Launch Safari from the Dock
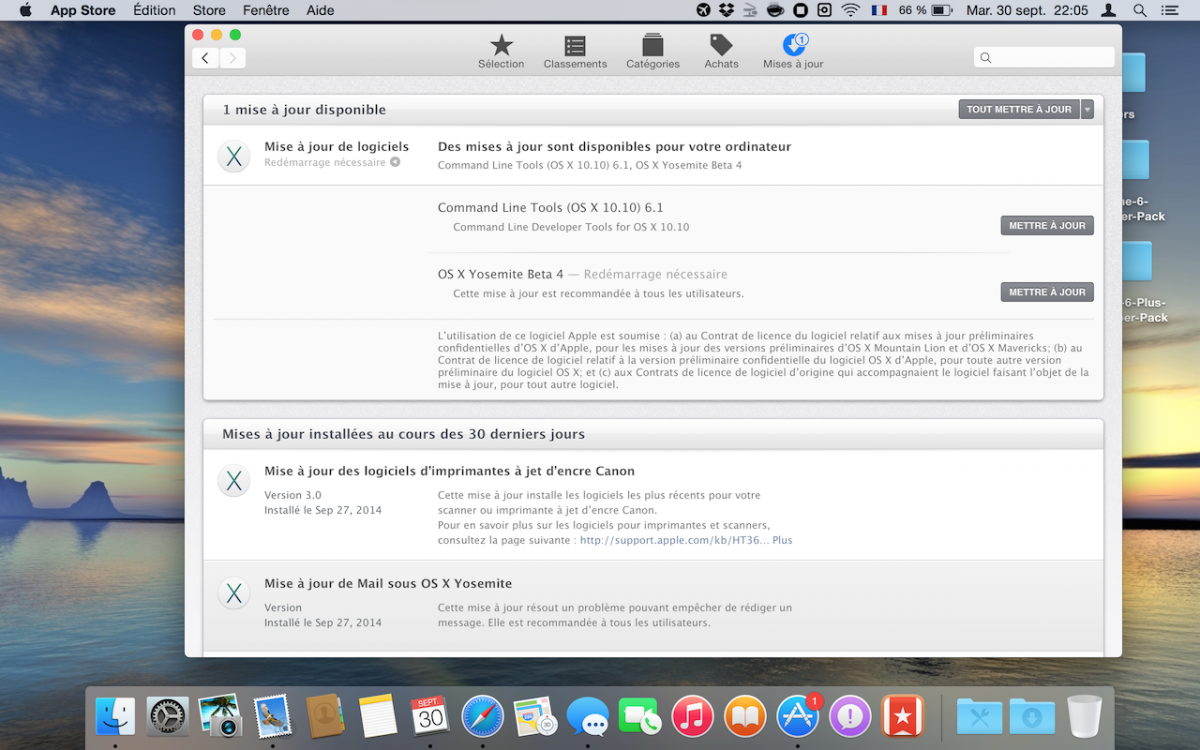Viewport: 1200px width, 750px height. pyautogui.click(x=482, y=717)
